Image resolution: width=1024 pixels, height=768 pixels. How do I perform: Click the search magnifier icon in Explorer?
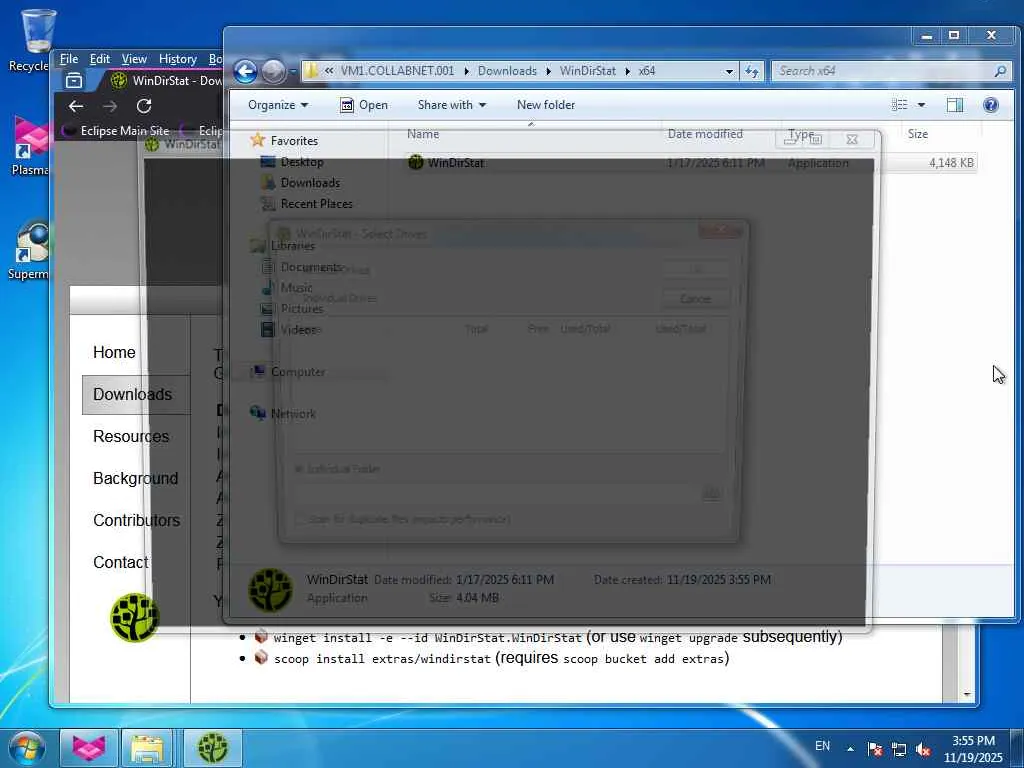click(x=1000, y=71)
